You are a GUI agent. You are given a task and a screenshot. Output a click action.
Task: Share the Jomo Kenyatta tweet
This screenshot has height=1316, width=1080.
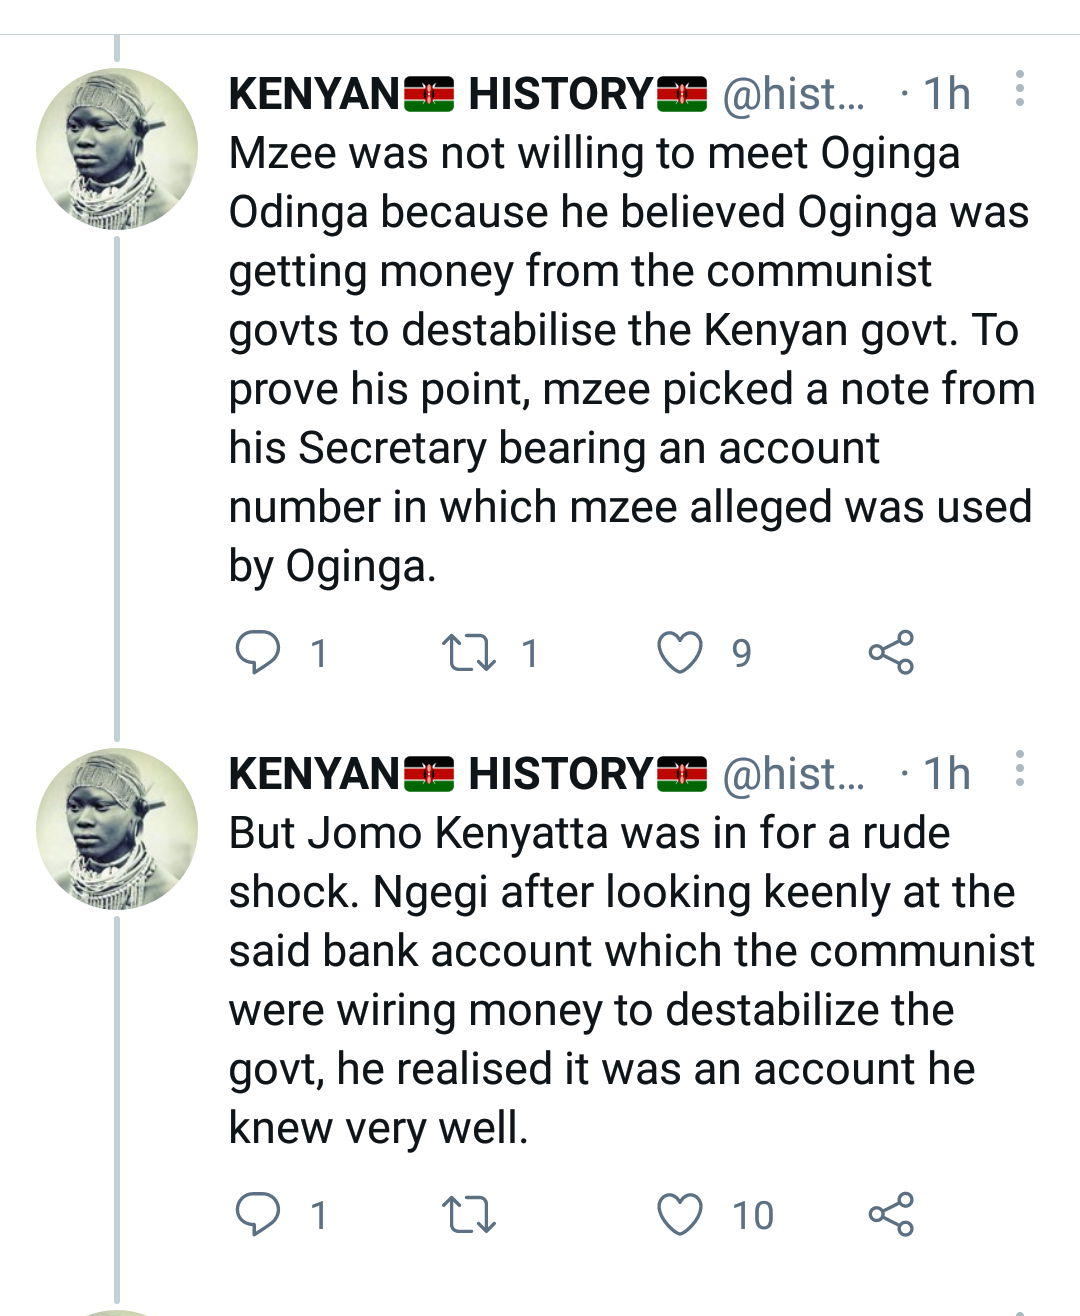click(x=891, y=1215)
